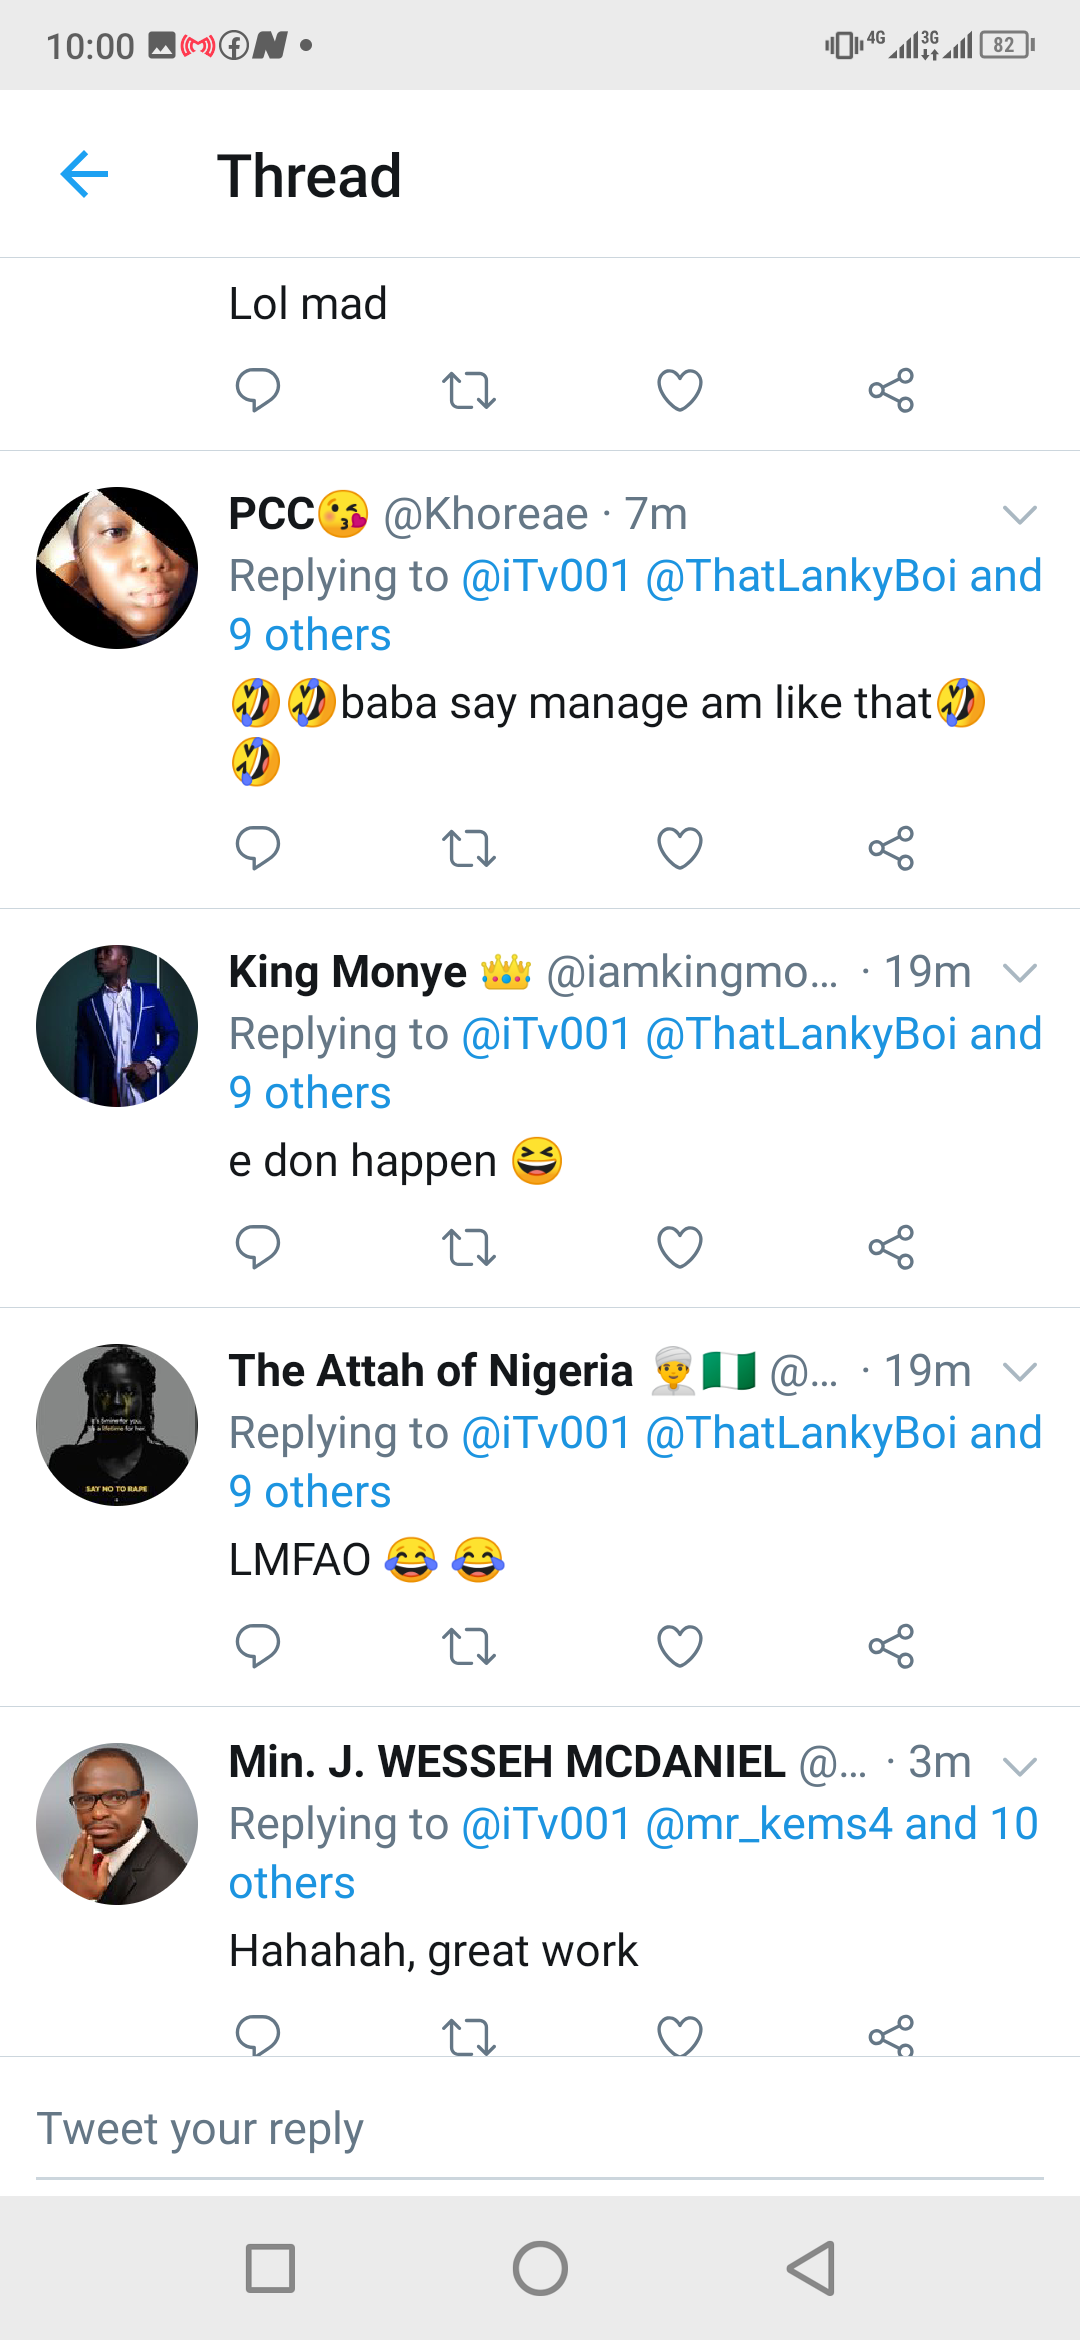Share the "Lol mad" tweet
The width and height of the screenshot is (1080, 2340).
891,390
